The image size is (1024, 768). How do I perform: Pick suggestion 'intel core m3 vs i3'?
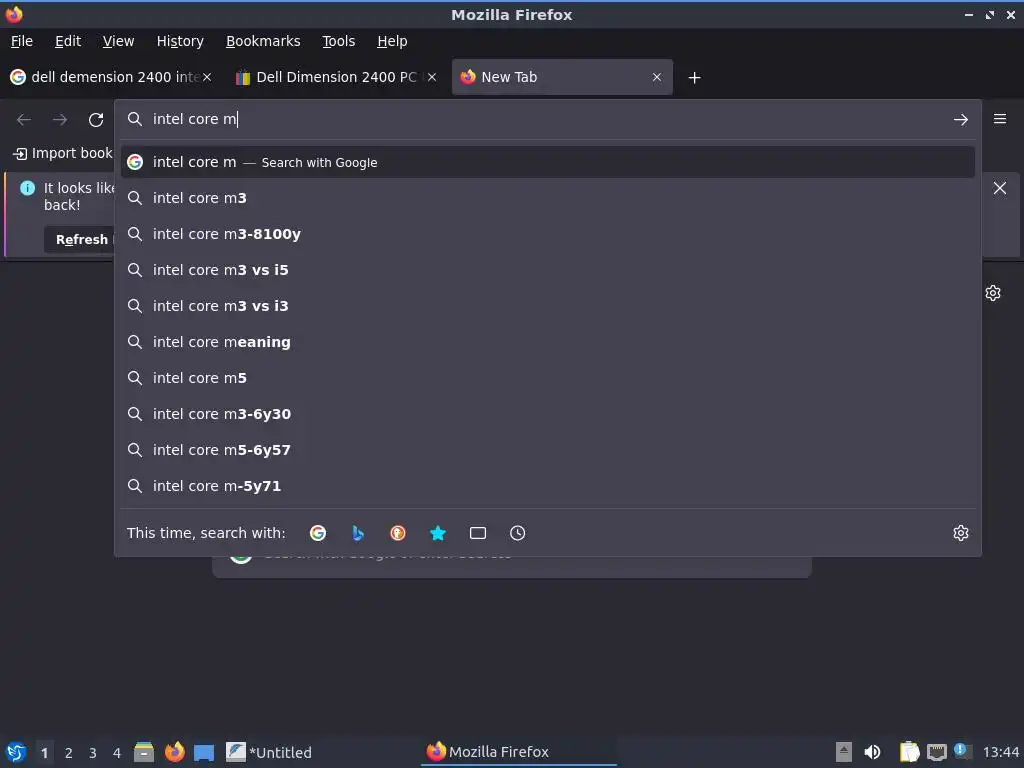547,306
